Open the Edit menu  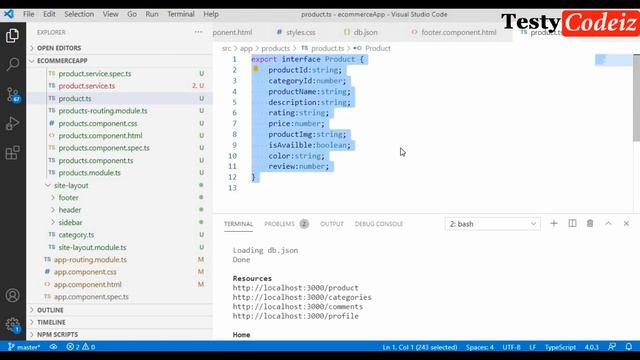[49, 14]
